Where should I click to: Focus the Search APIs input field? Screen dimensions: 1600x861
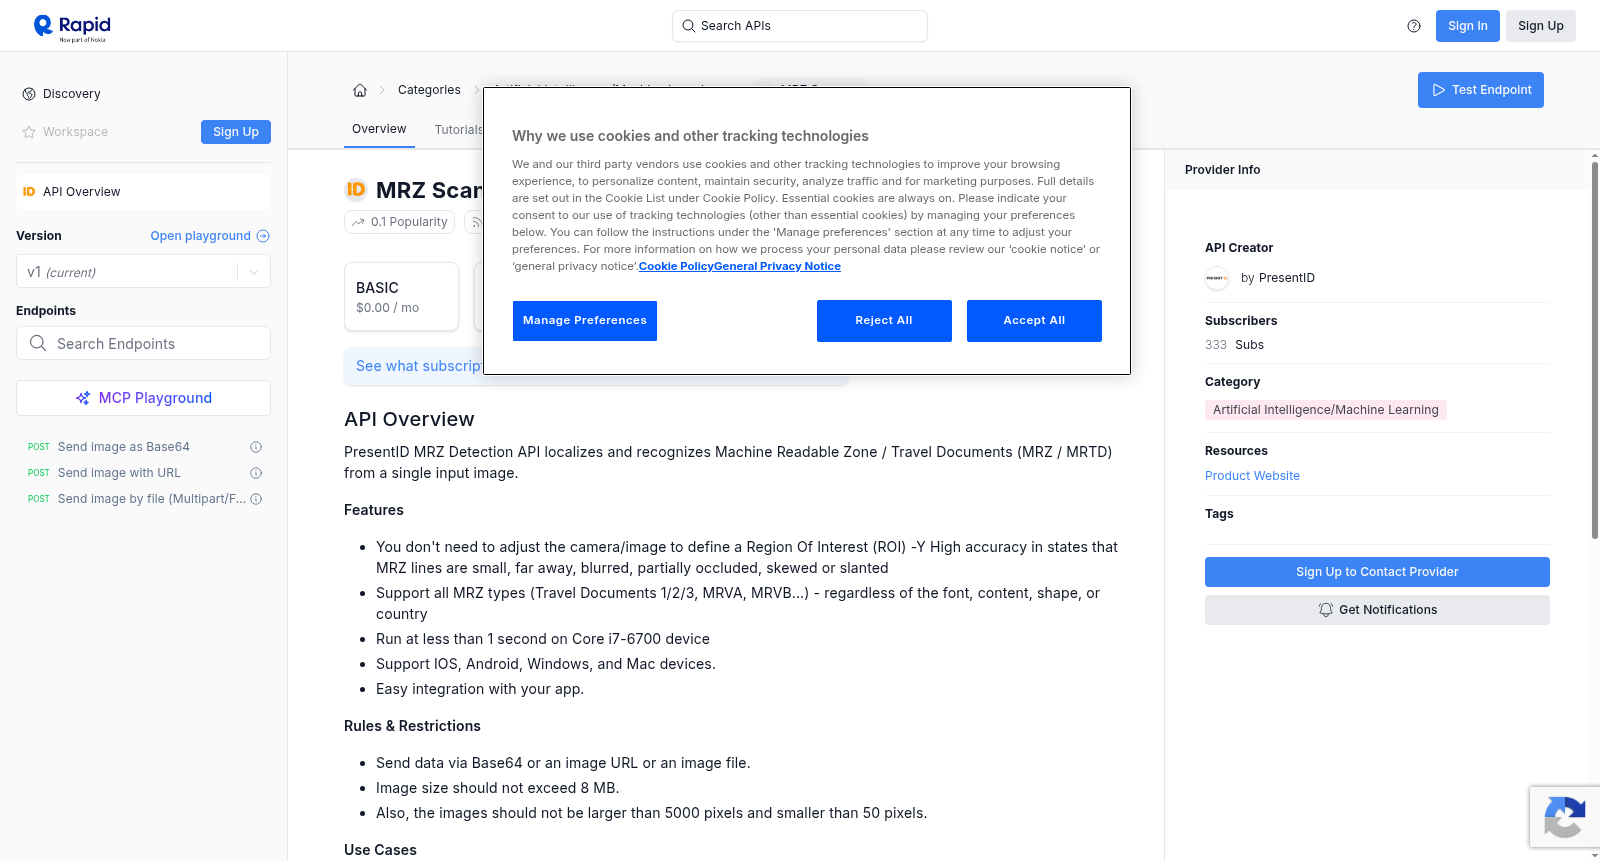pyautogui.click(x=800, y=26)
